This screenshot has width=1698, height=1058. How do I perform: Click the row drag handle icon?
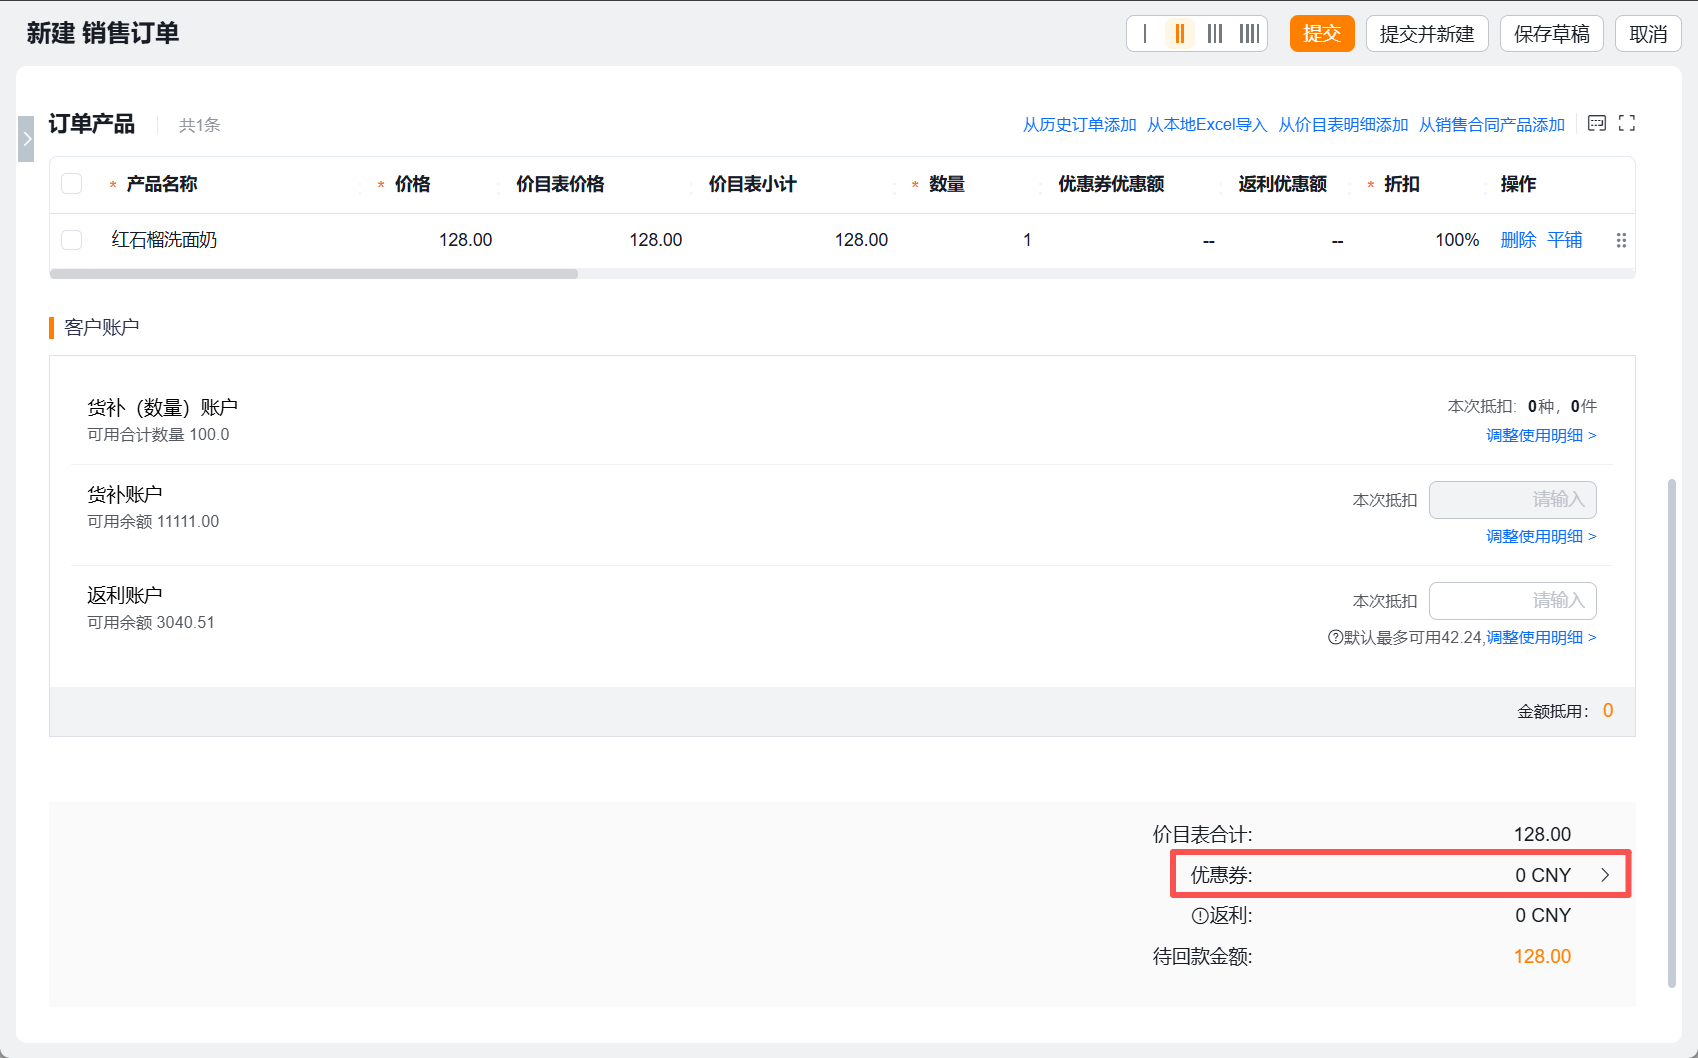1621,240
